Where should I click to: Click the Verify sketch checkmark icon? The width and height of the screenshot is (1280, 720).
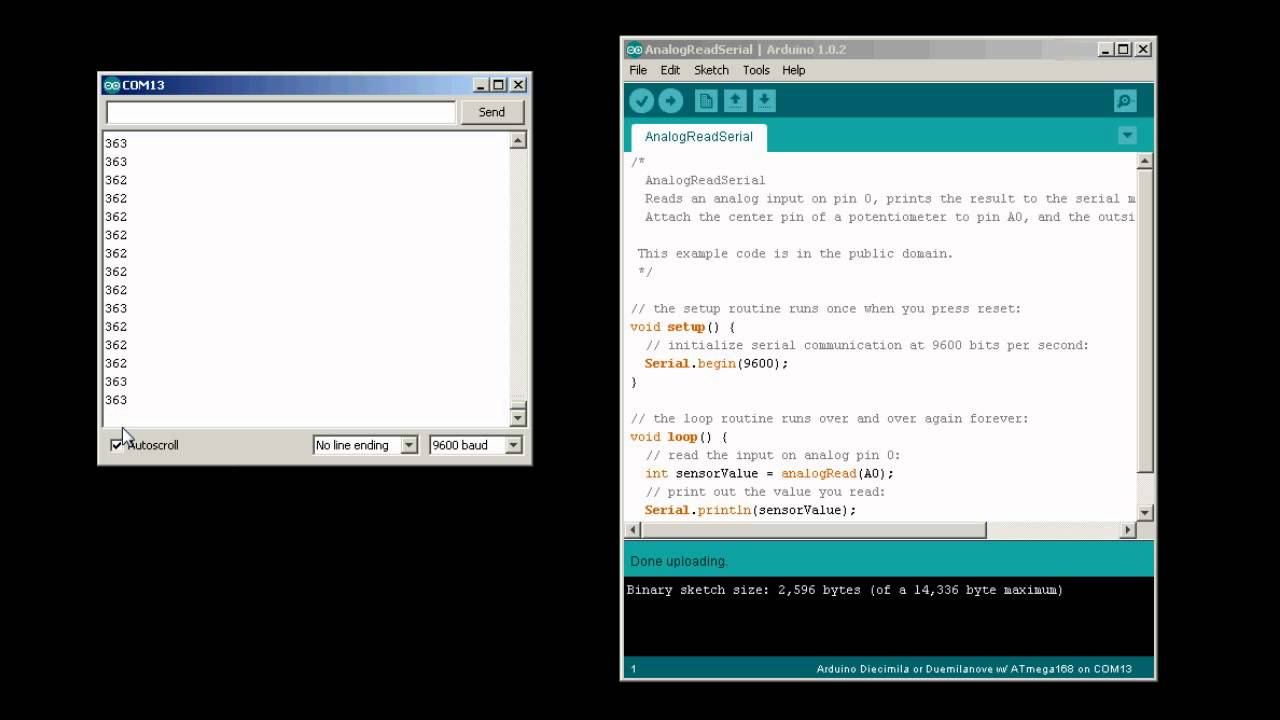tap(642, 101)
